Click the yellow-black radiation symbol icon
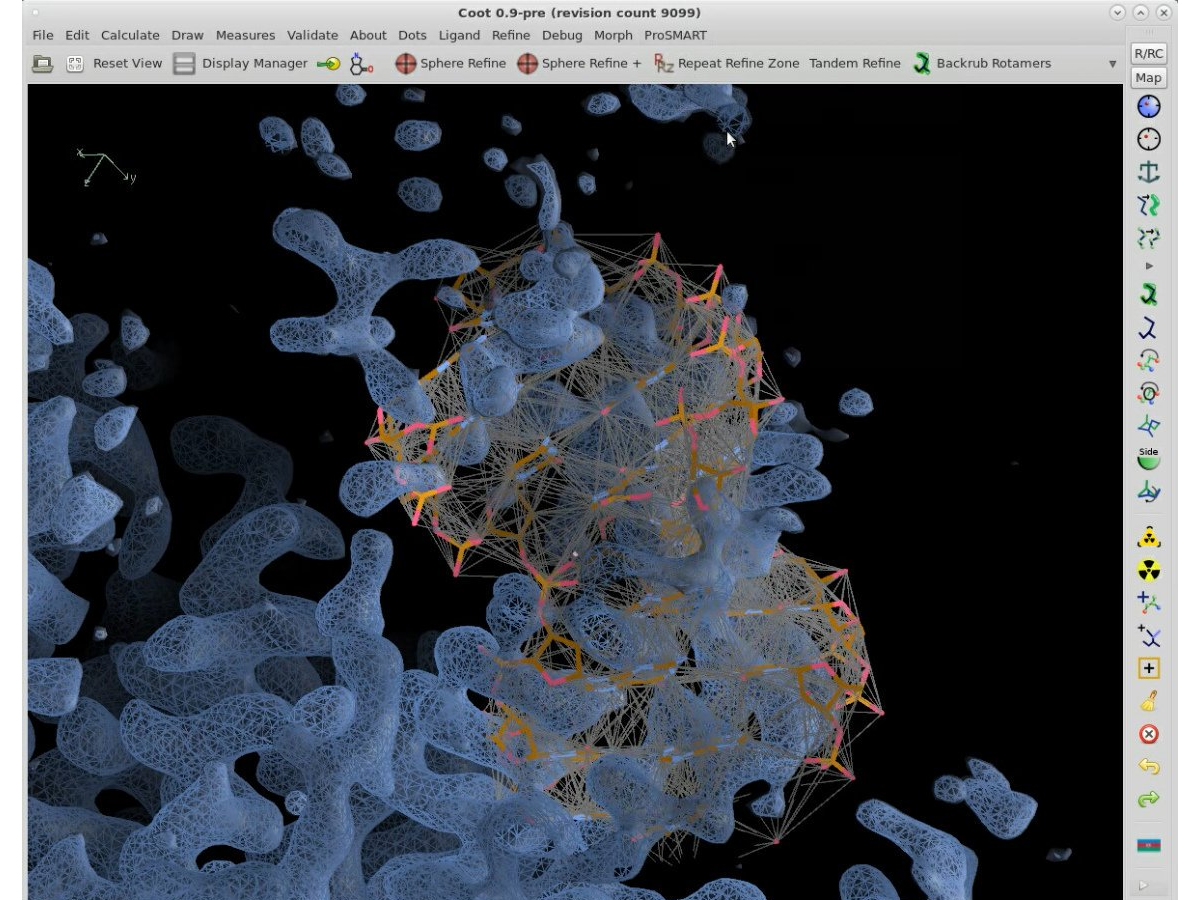 pyautogui.click(x=1149, y=570)
